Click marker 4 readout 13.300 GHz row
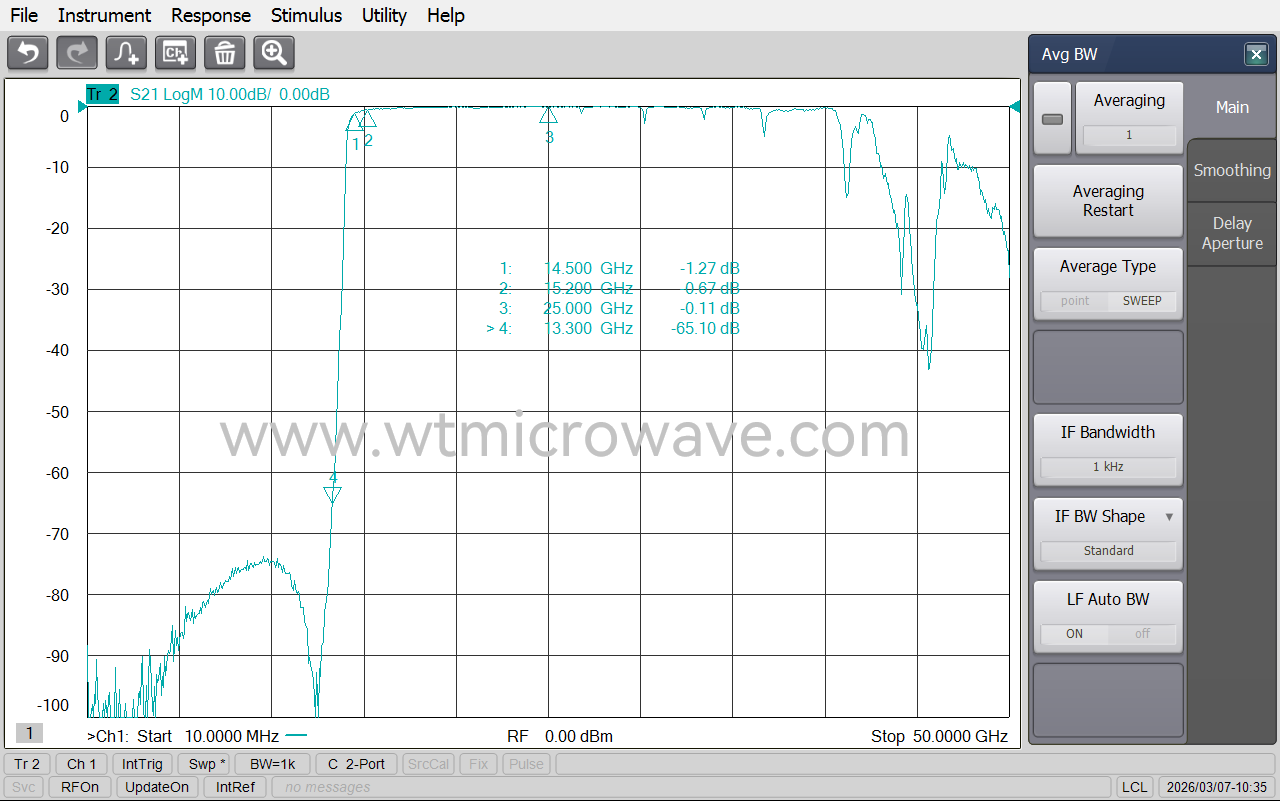This screenshot has height=801, width=1280. pos(614,328)
